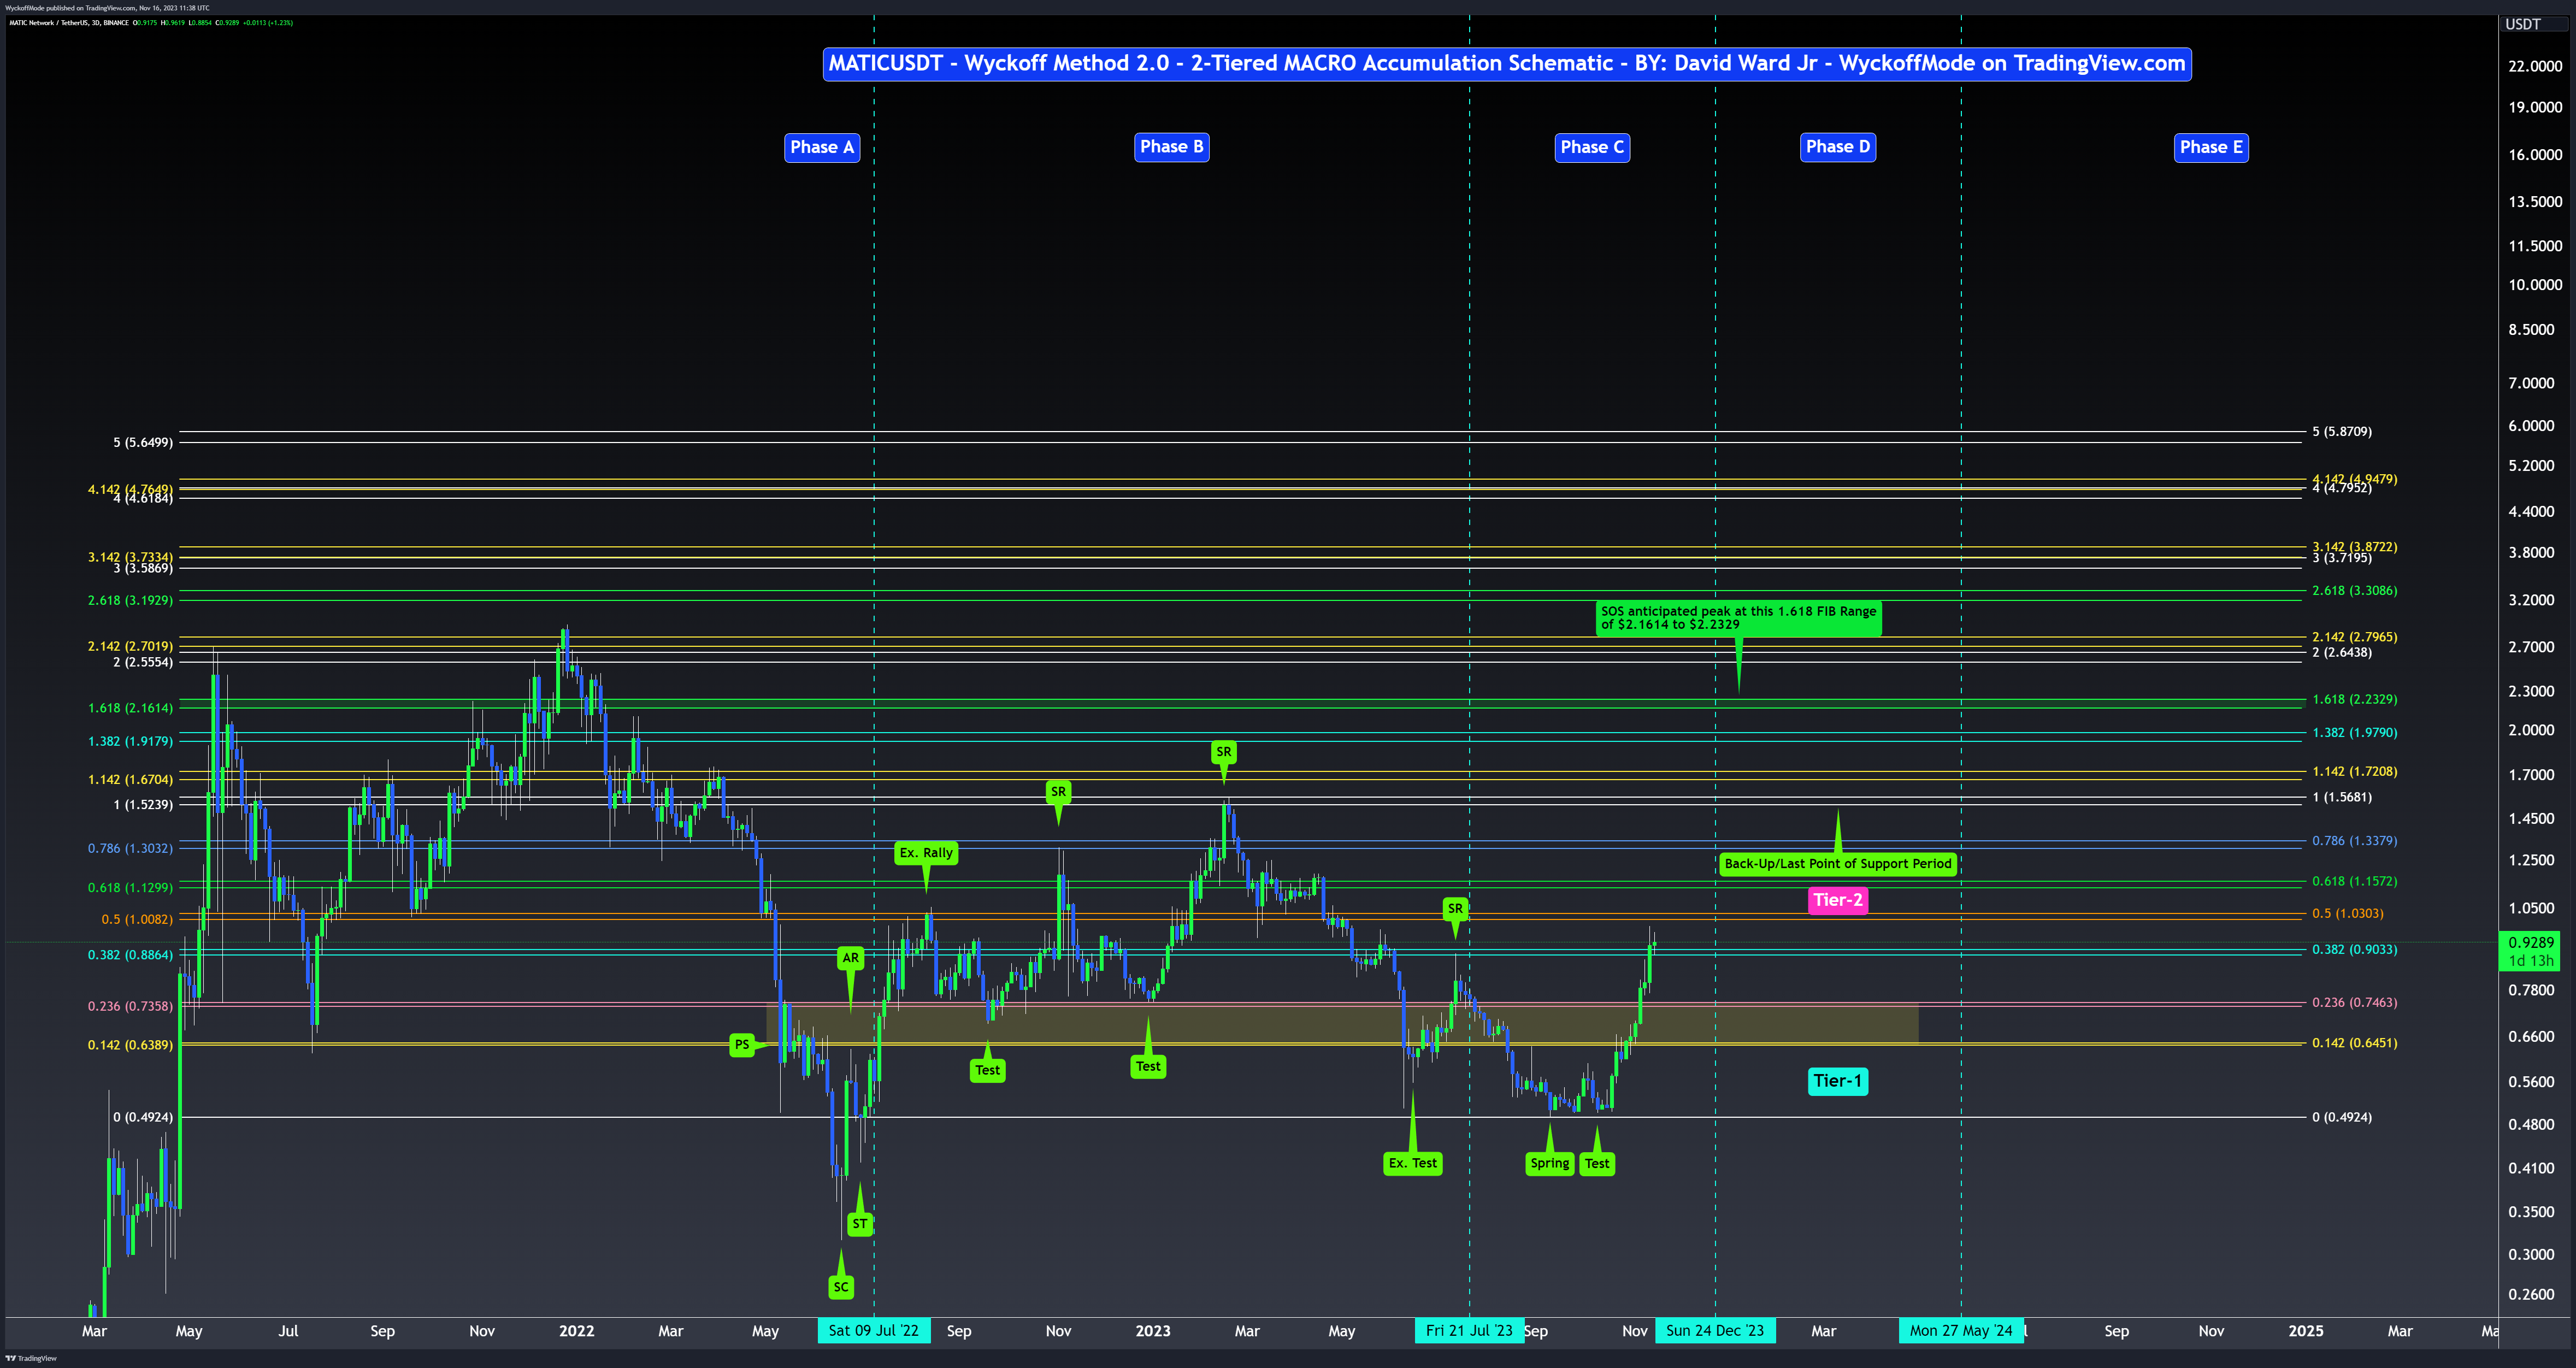Select the Fib label 0.236 (0.7463)

tap(2354, 1003)
